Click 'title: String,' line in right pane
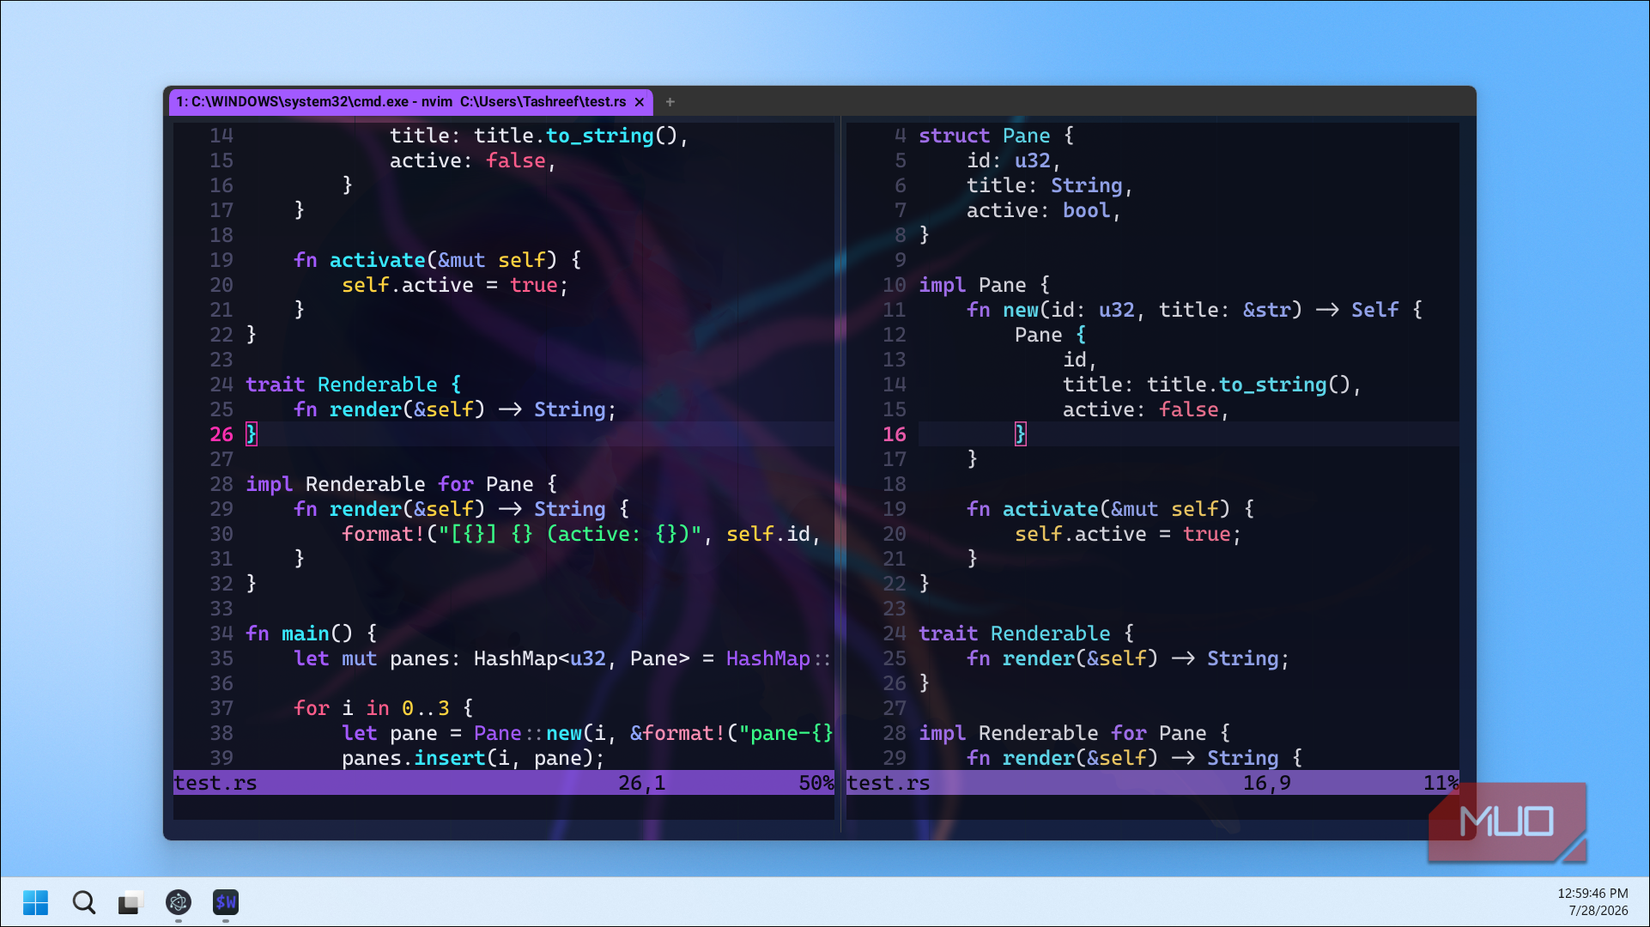 click(x=1050, y=186)
